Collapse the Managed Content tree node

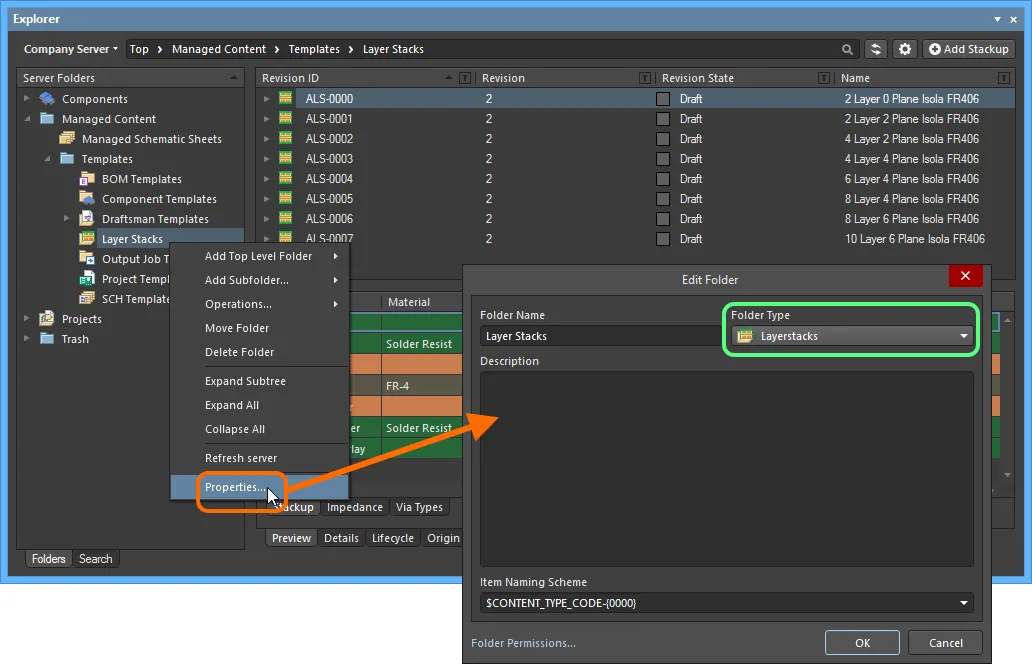pyautogui.click(x=27, y=118)
